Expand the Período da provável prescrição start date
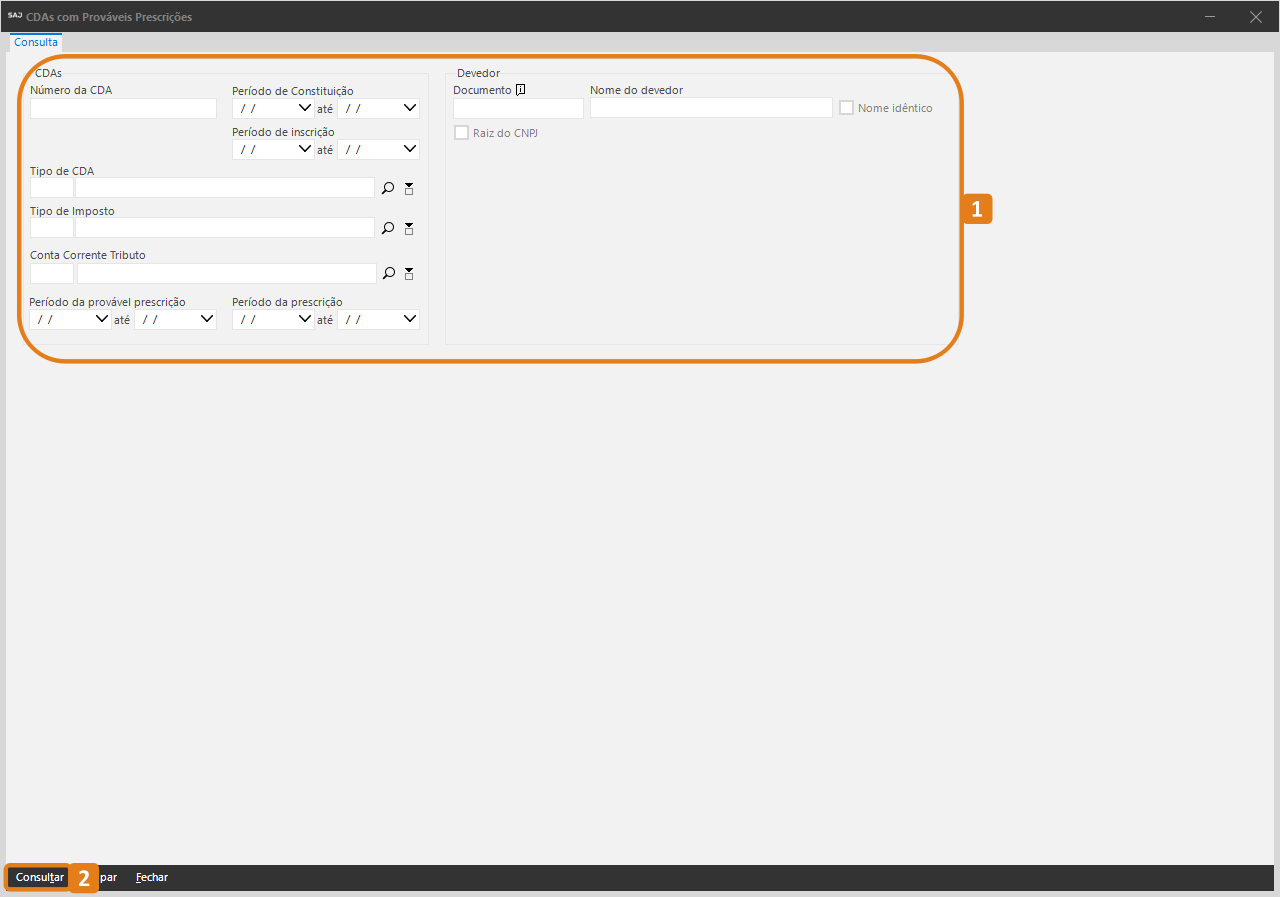 [x=101, y=319]
